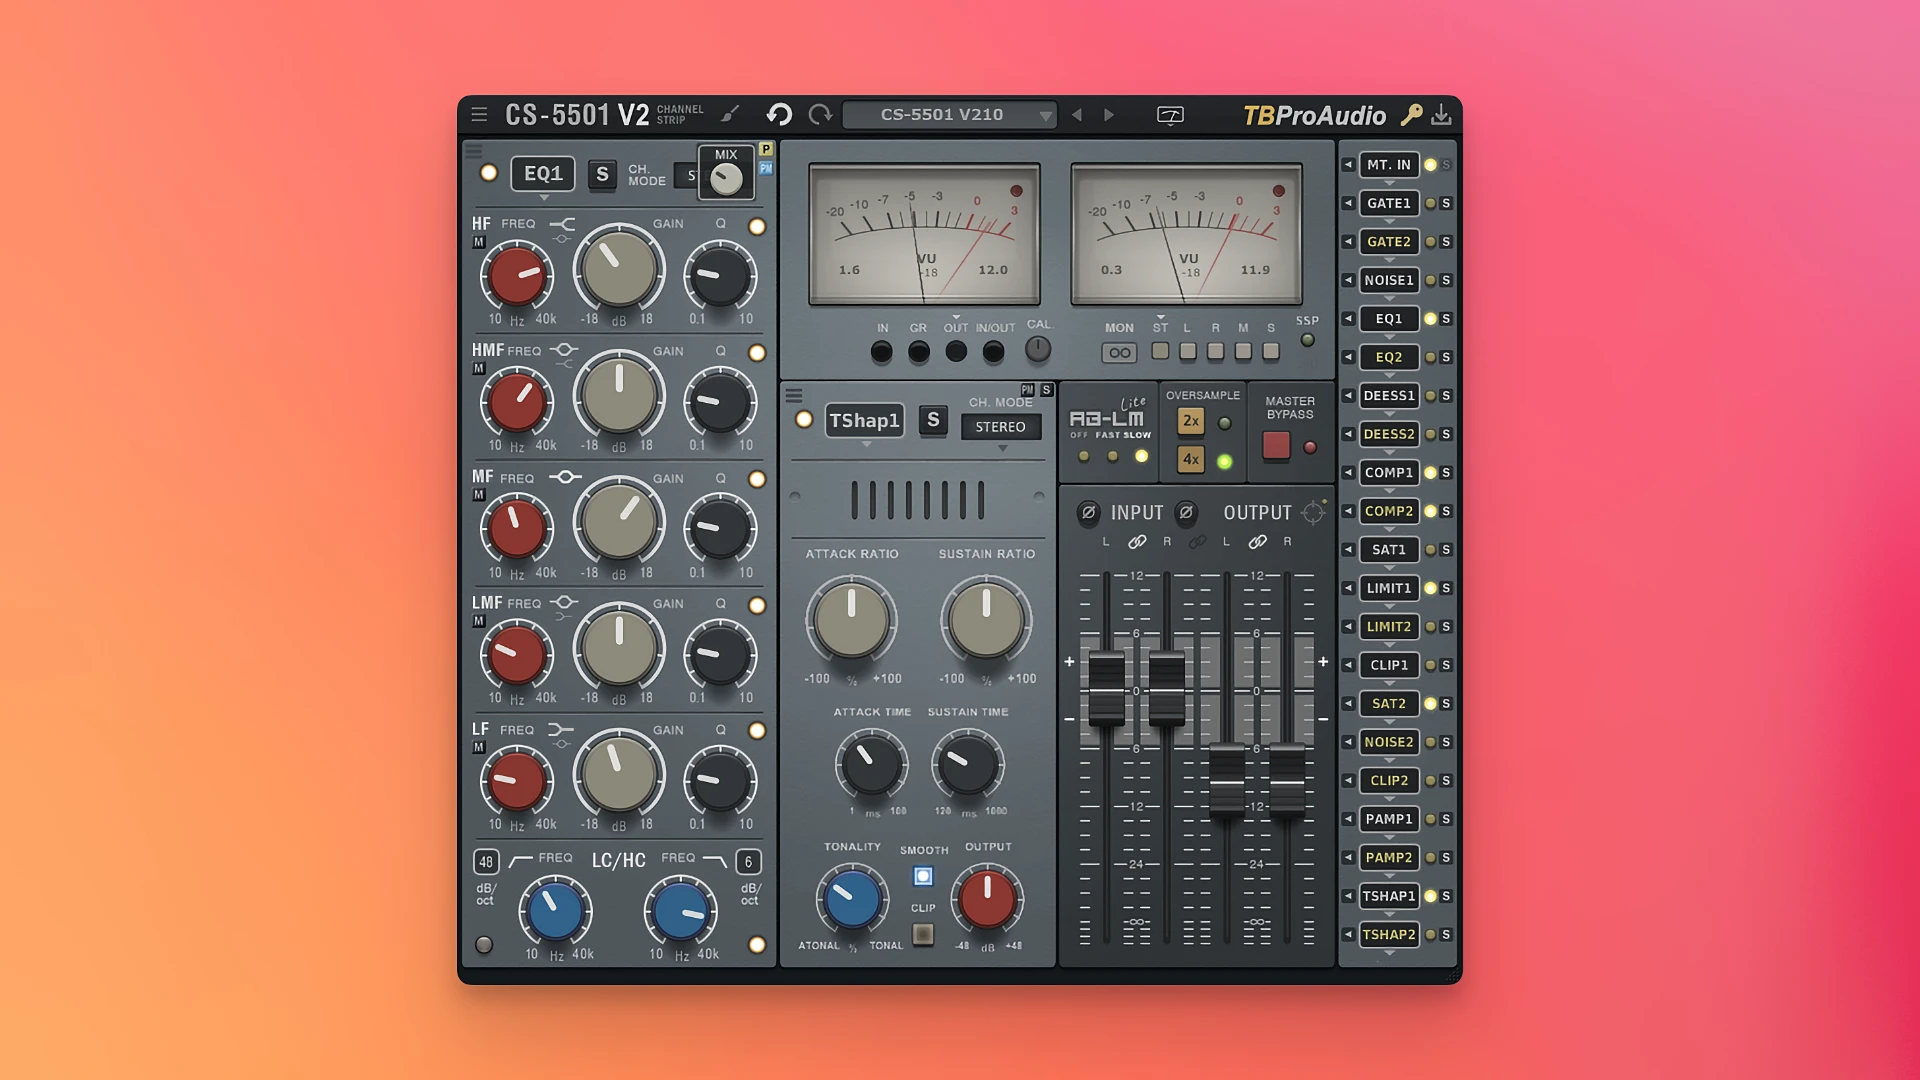Viewport: 1920px width, 1080px height.
Task: Toggle the M mute button on the HF band
Action: point(481,239)
